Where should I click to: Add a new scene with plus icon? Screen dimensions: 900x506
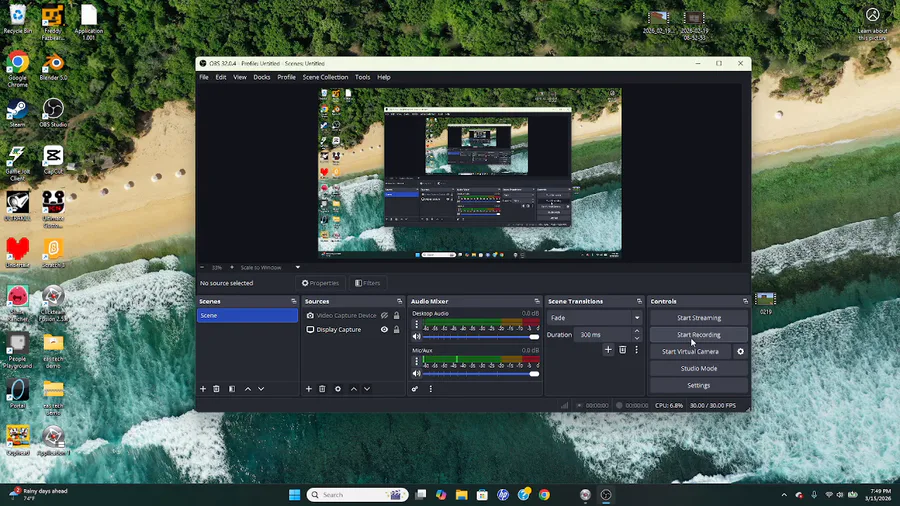[203, 389]
